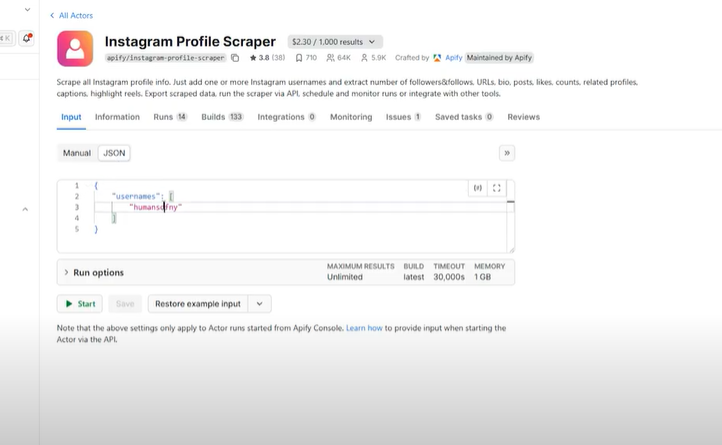Open the Runs tab

coord(169,117)
